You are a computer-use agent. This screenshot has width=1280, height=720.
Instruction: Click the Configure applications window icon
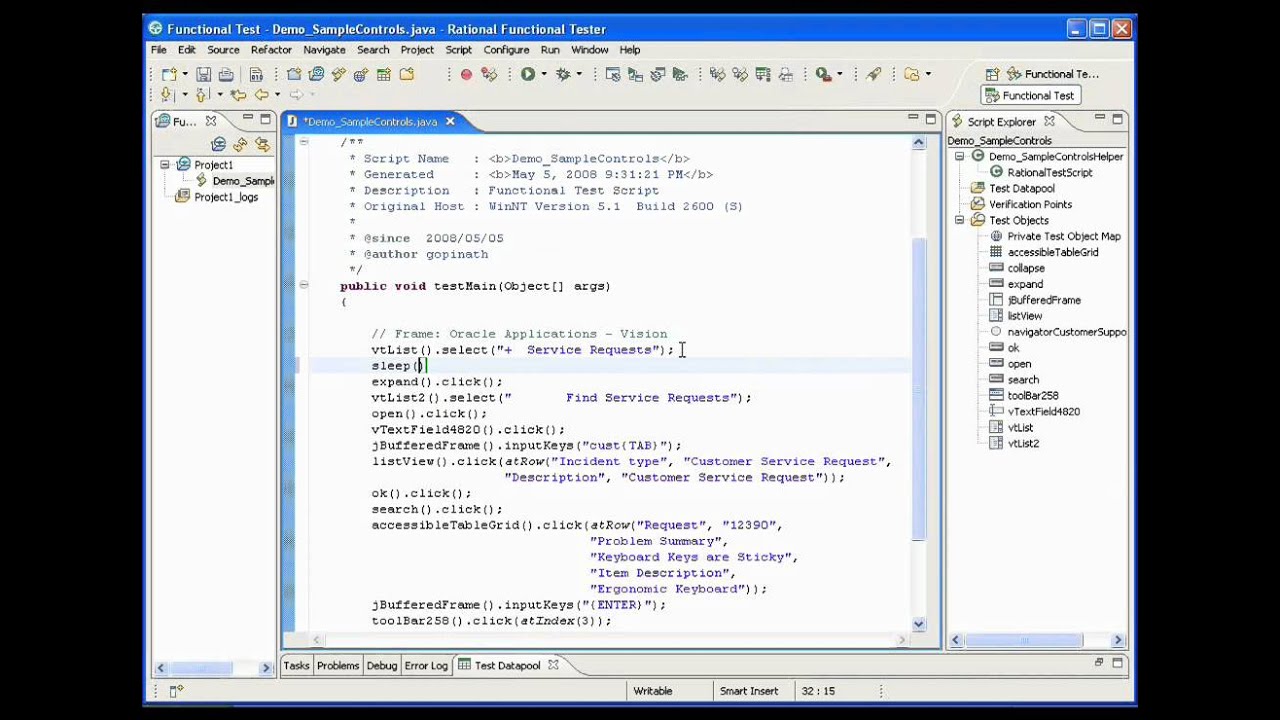click(612, 74)
